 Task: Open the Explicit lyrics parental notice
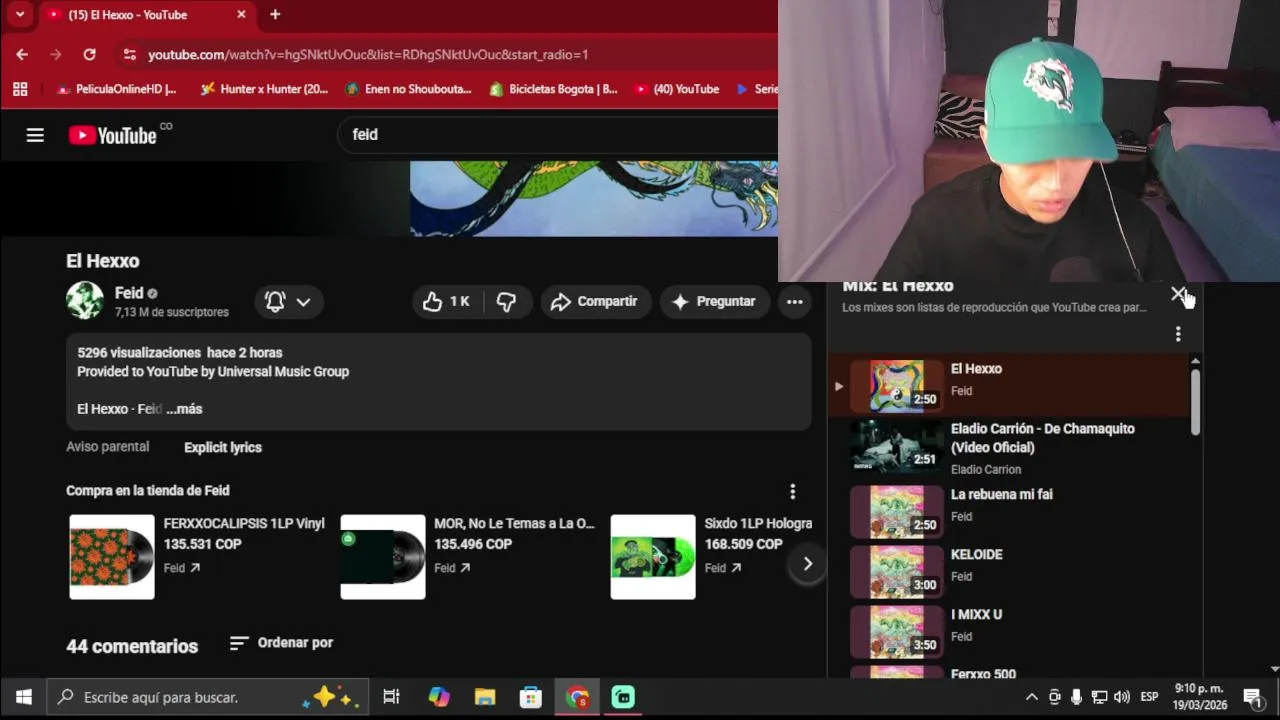click(223, 447)
